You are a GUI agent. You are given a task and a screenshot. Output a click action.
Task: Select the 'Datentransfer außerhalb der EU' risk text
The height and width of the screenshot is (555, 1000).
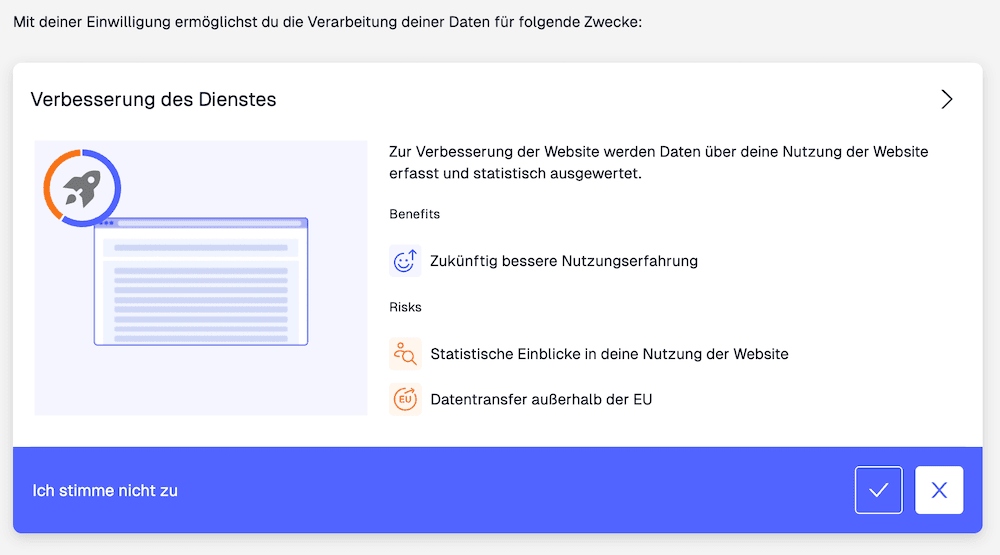tap(541, 399)
